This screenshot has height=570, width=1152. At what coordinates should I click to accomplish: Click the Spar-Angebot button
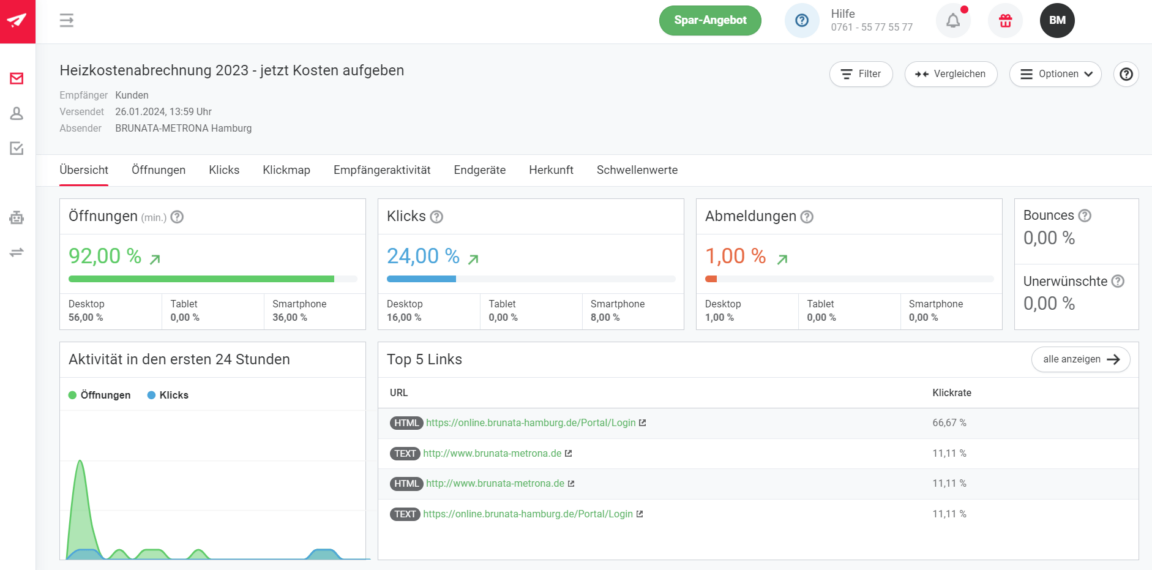[710, 21]
